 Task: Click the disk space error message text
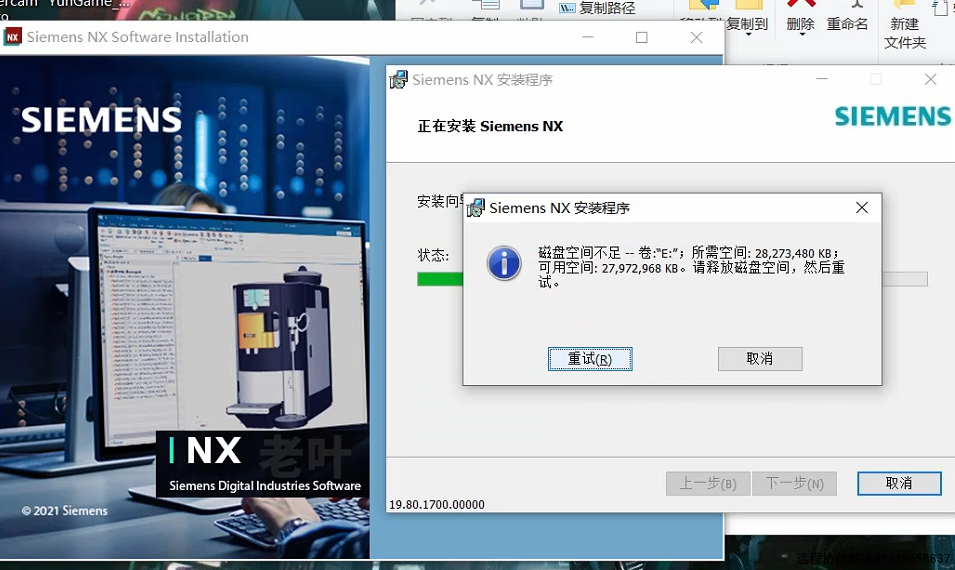click(691, 267)
